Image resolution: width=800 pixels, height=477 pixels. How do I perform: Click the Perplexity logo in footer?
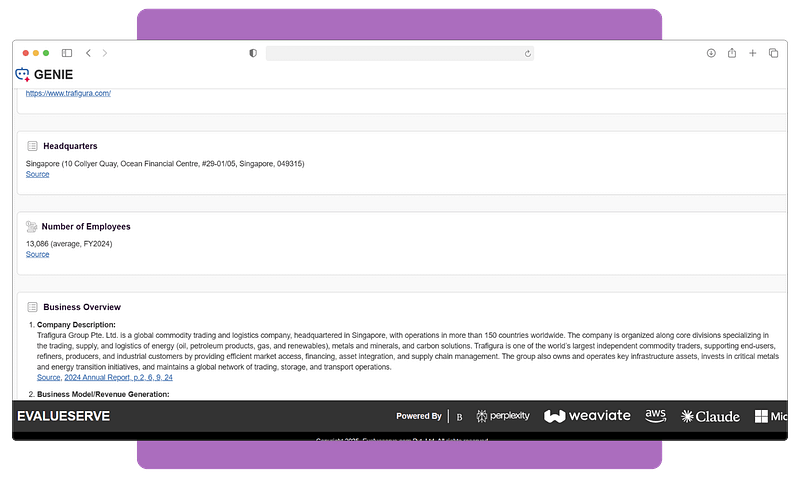tap(502, 416)
